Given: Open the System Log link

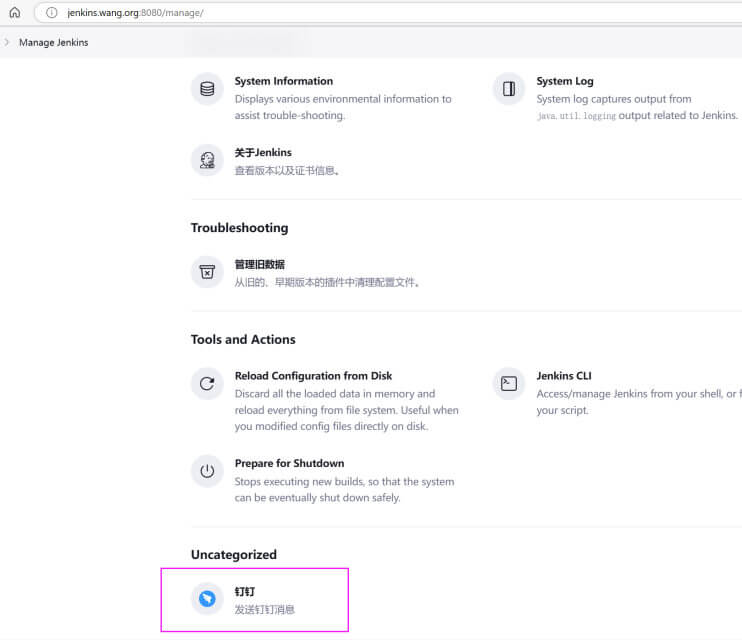Looking at the screenshot, I should 565,81.
